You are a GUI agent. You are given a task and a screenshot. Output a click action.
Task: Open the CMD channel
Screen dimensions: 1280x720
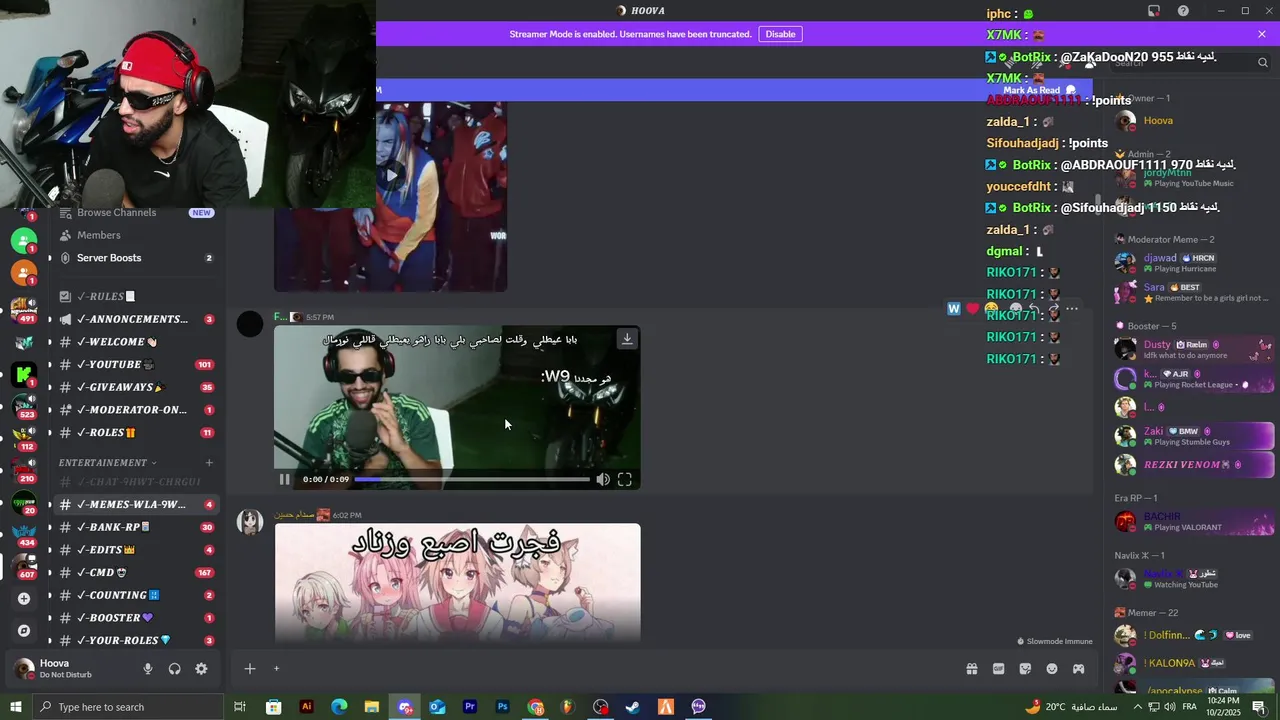click(x=137, y=573)
